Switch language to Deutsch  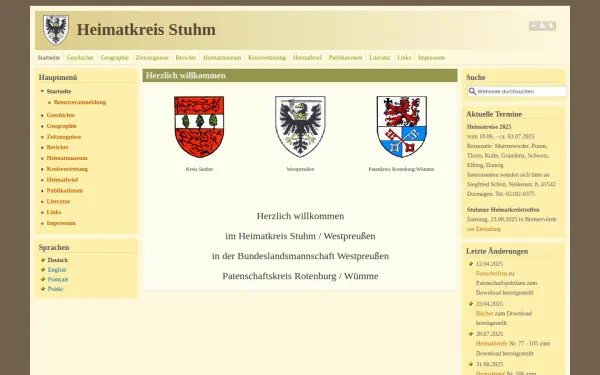click(x=57, y=260)
